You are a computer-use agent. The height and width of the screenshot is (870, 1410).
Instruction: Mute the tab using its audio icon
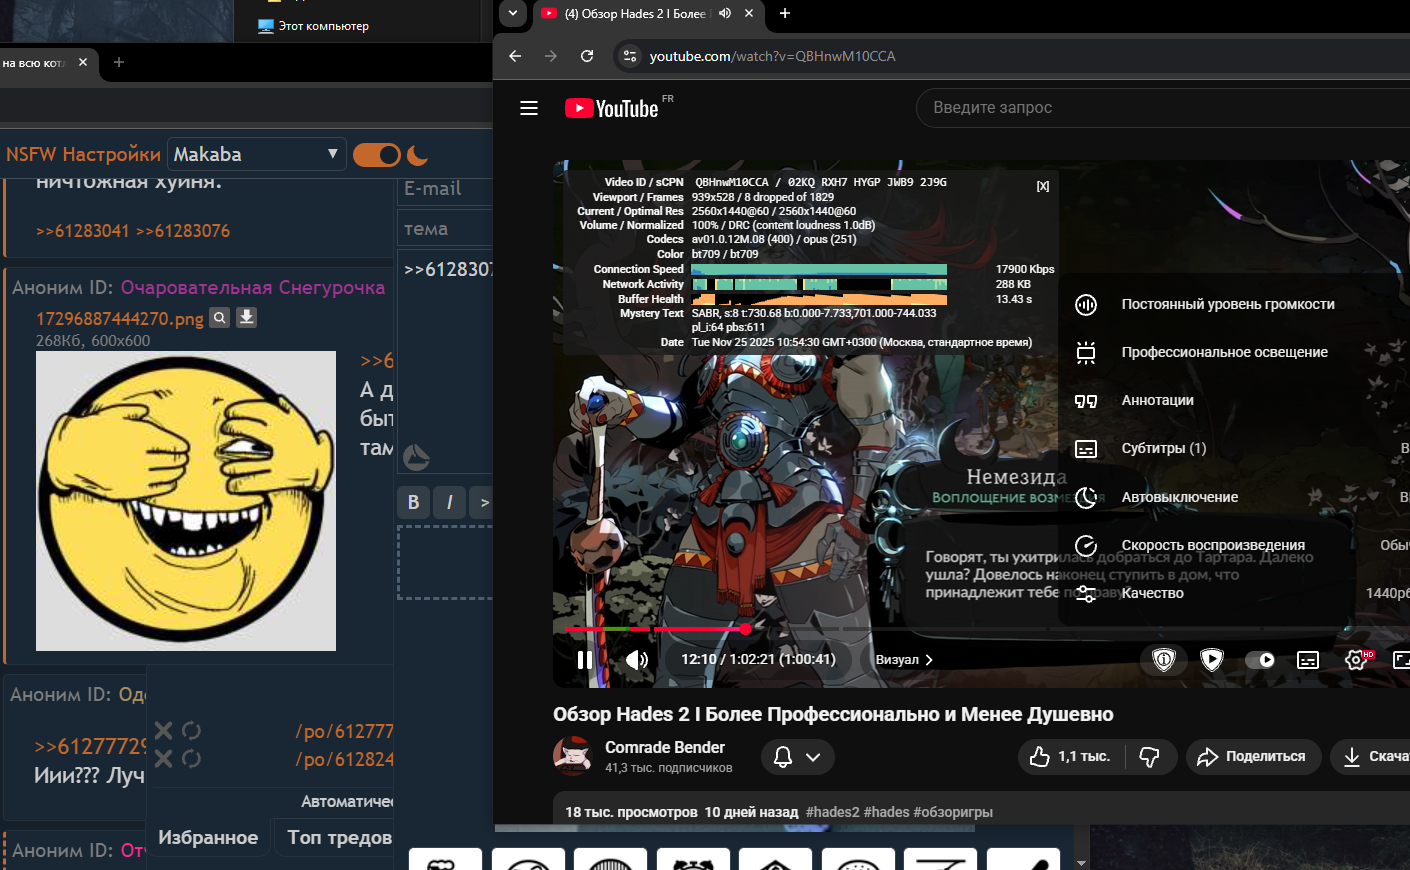[725, 13]
